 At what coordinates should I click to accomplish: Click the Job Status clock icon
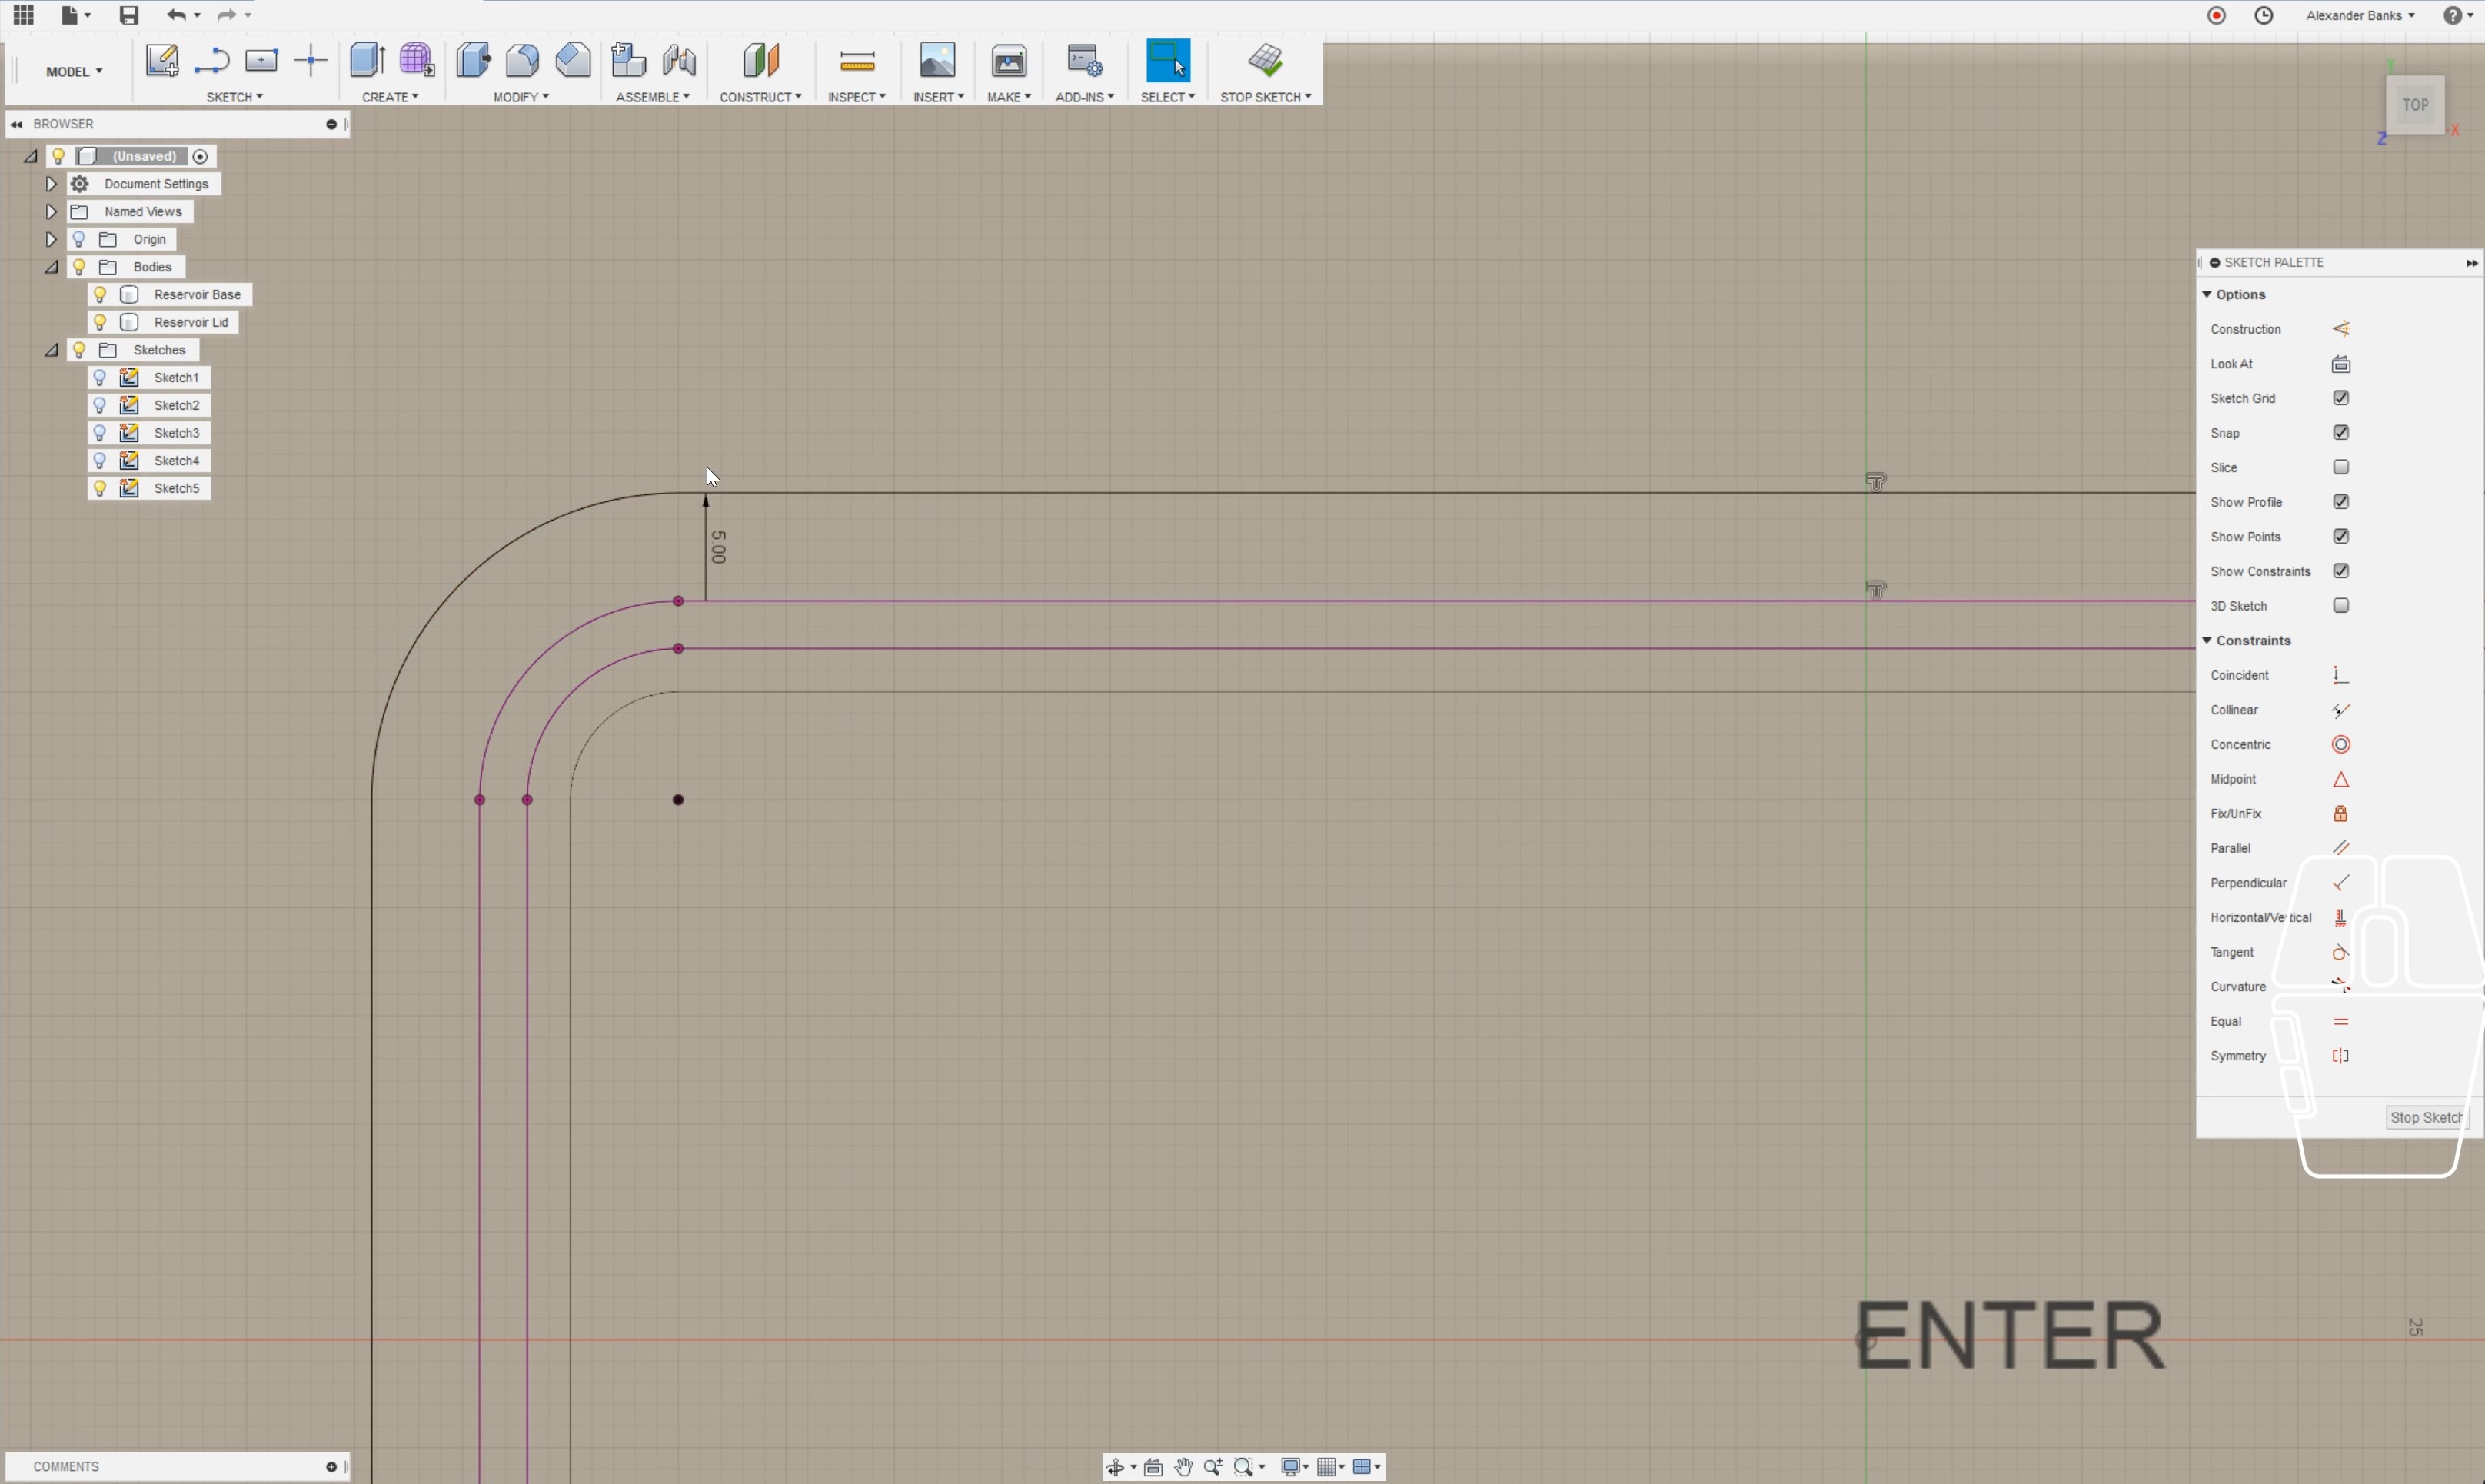(x=2263, y=15)
